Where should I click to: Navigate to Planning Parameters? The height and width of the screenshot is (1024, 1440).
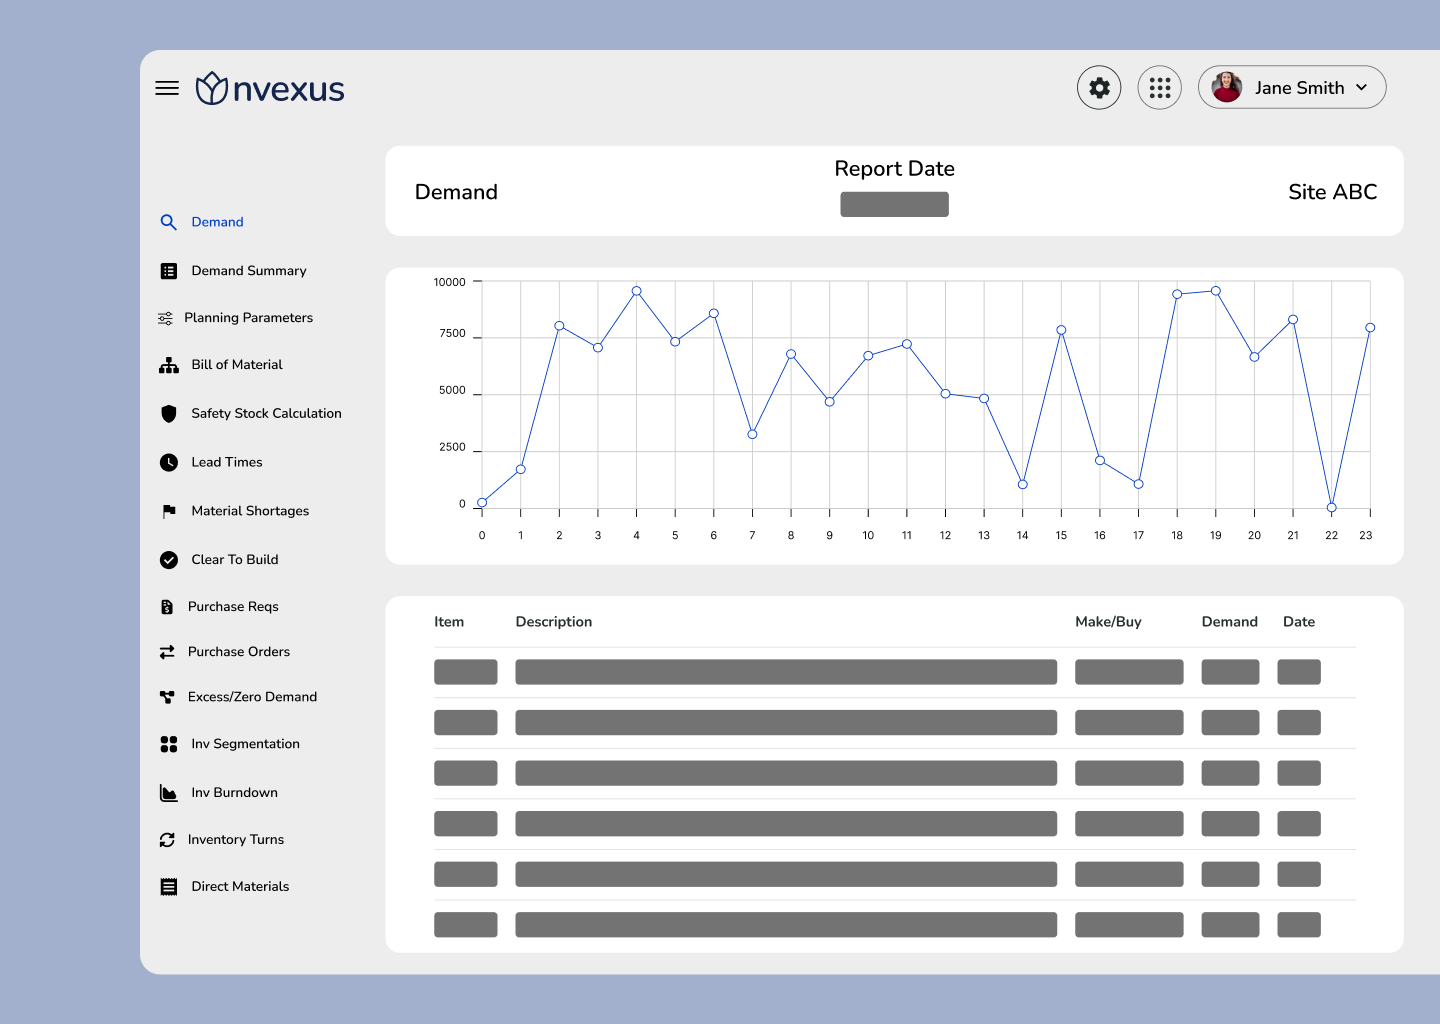[248, 318]
